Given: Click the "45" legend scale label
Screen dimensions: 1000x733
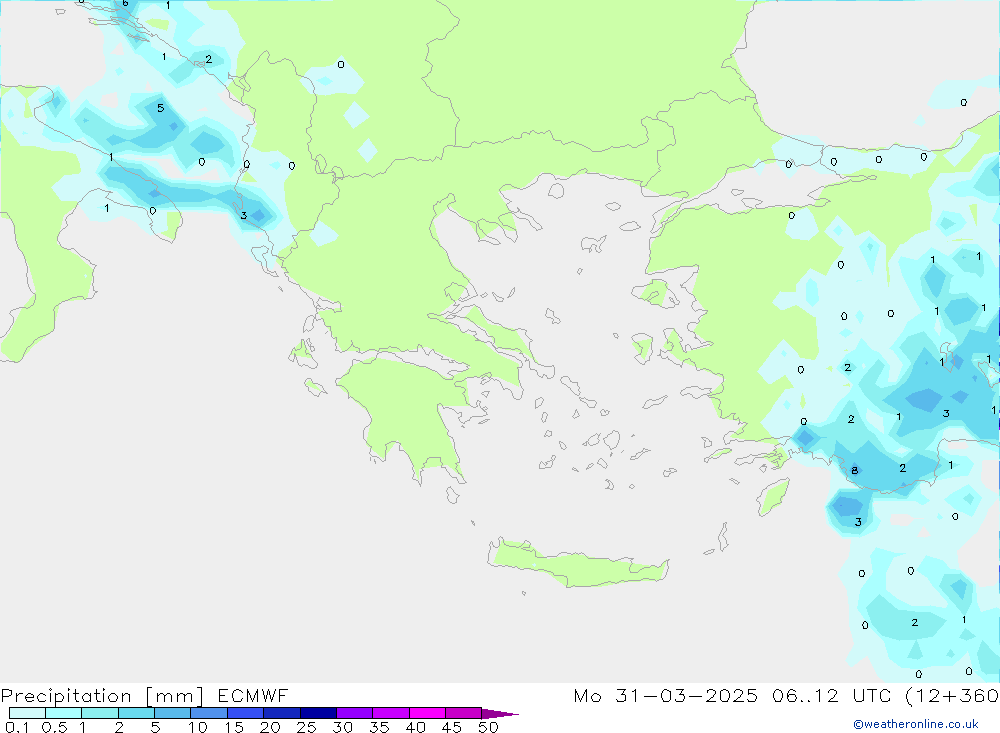Looking at the screenshot, I should [452, 727].
